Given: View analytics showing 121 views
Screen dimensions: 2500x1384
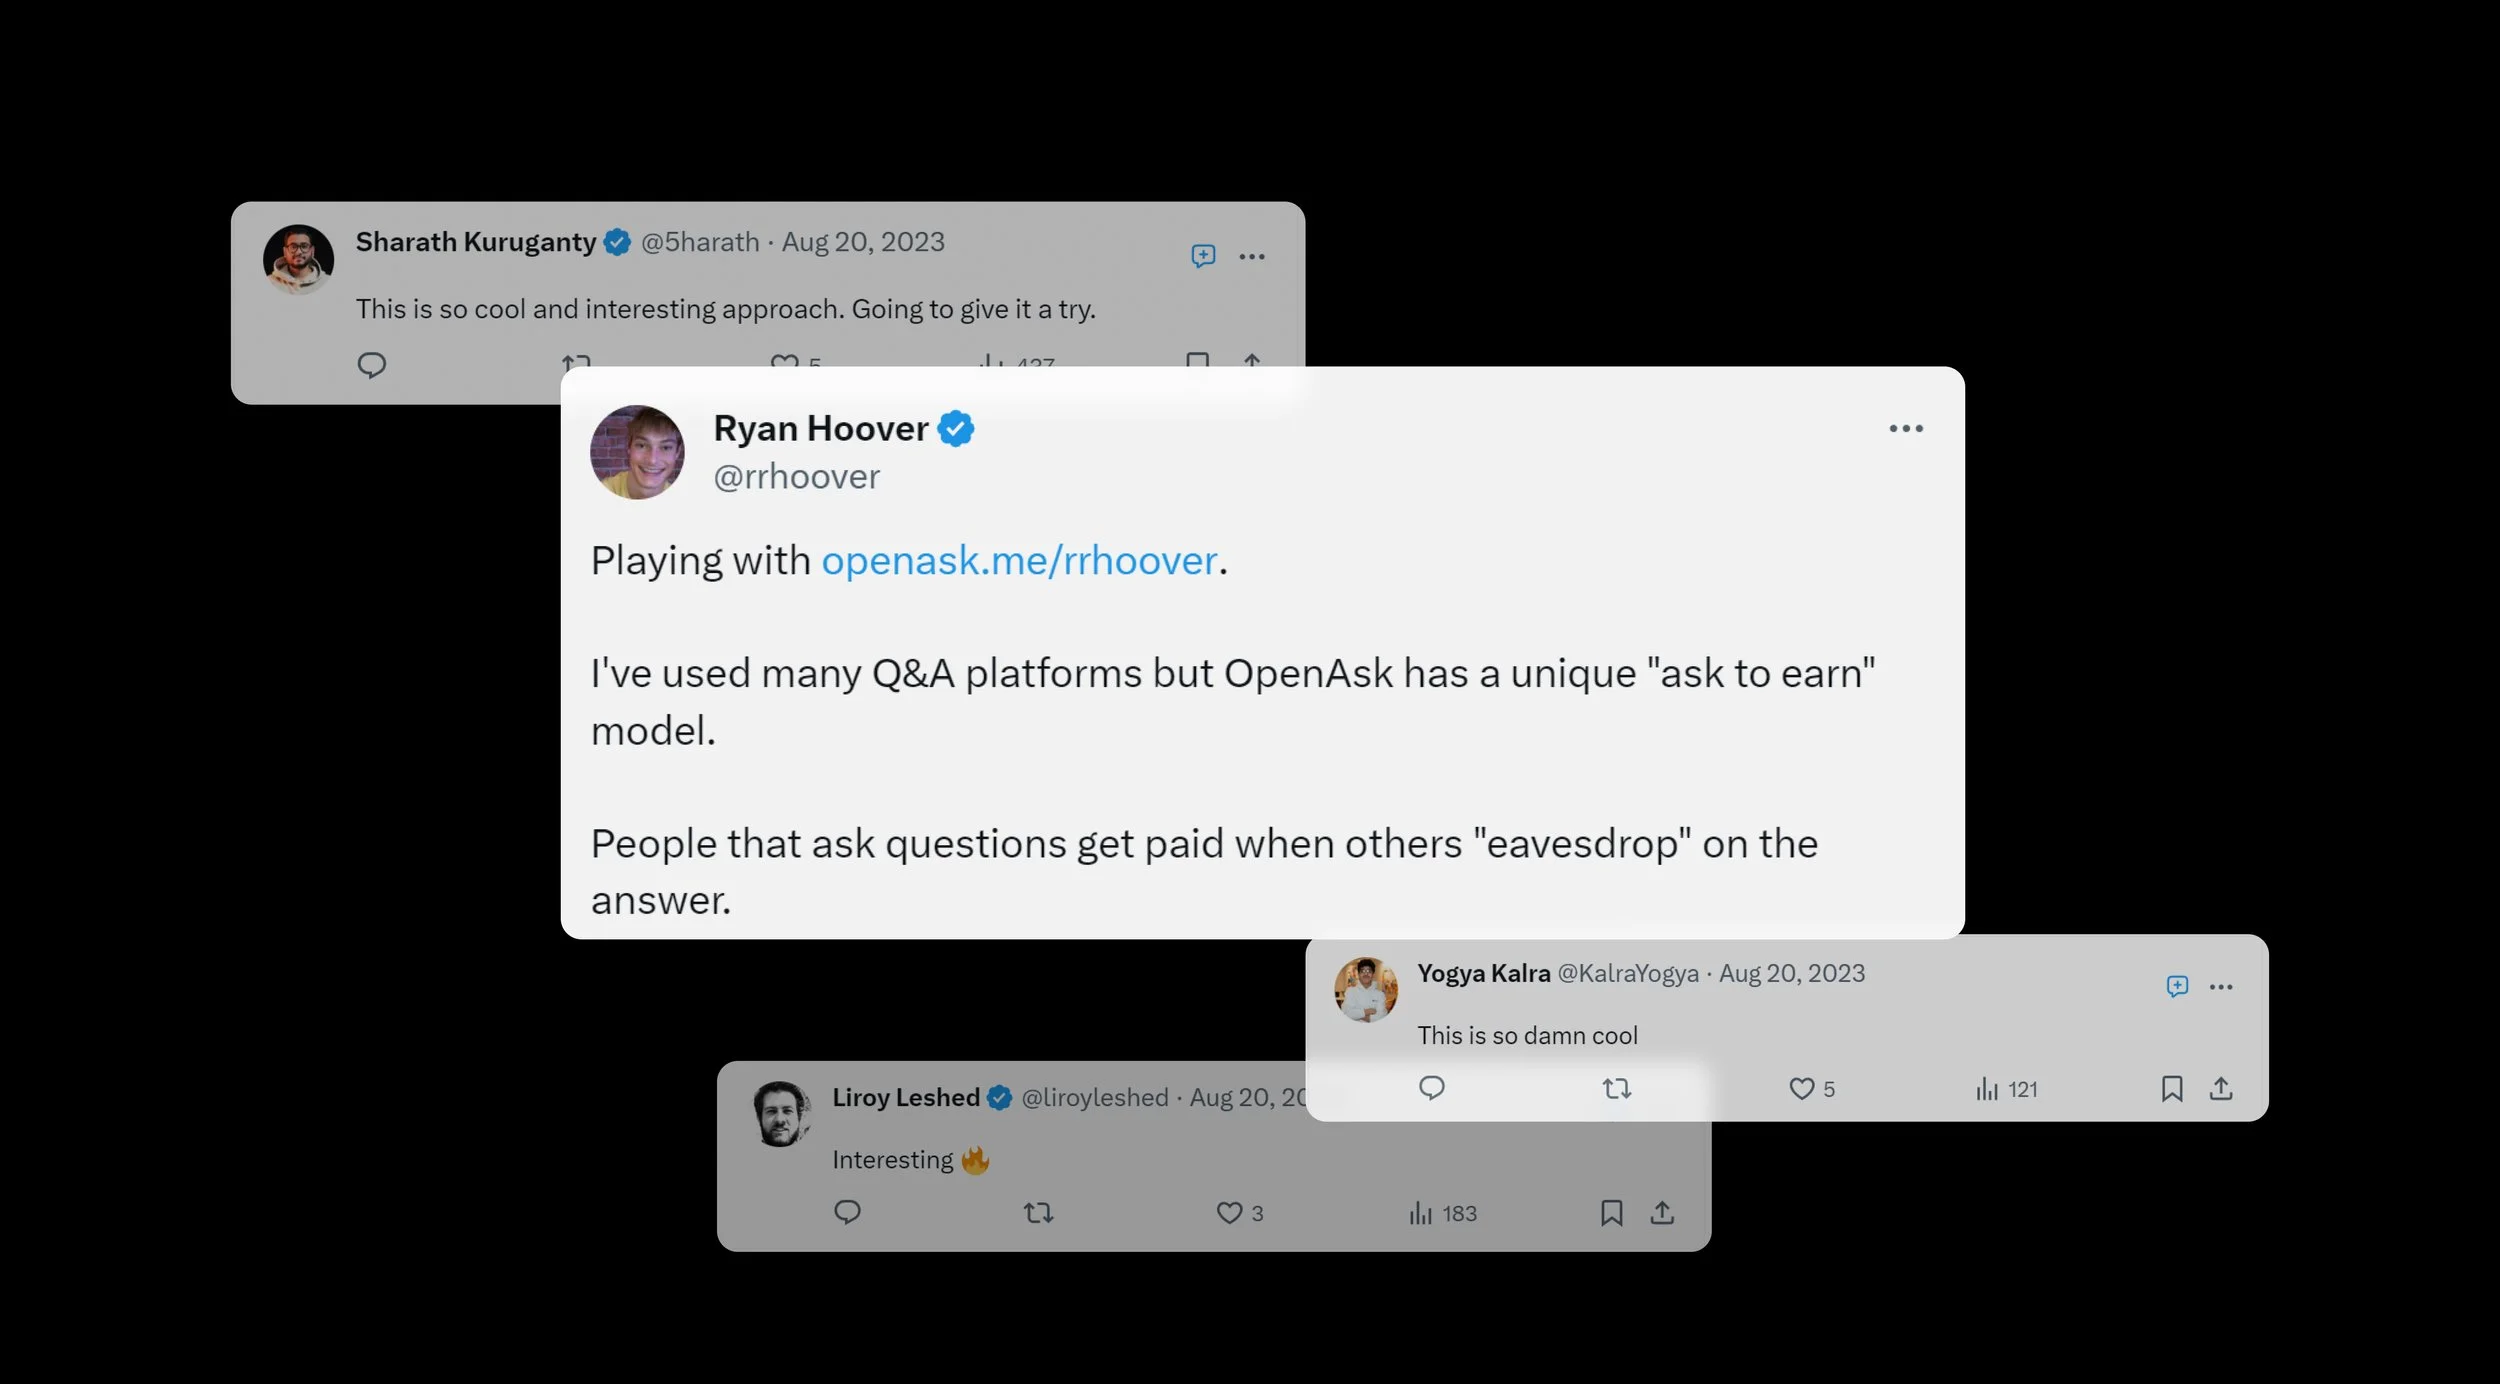Looking at the screenshot, I should (x=2006, y=1089).
